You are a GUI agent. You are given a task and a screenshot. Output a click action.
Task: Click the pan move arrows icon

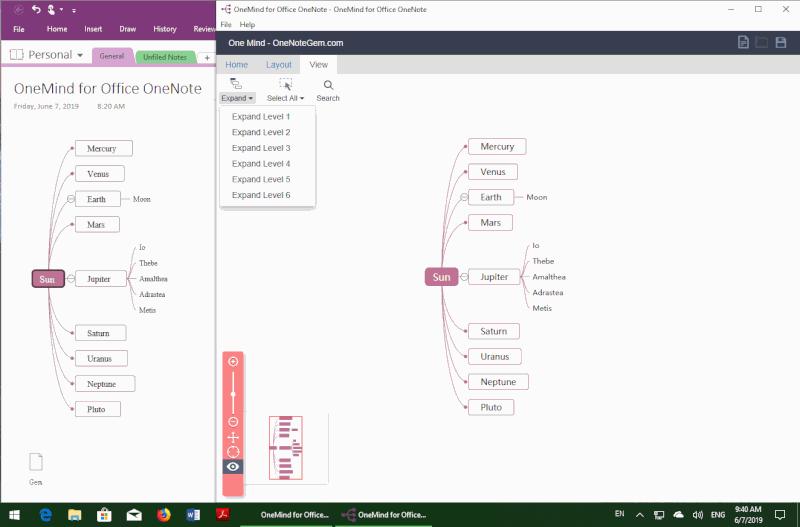tap(233, 437)
